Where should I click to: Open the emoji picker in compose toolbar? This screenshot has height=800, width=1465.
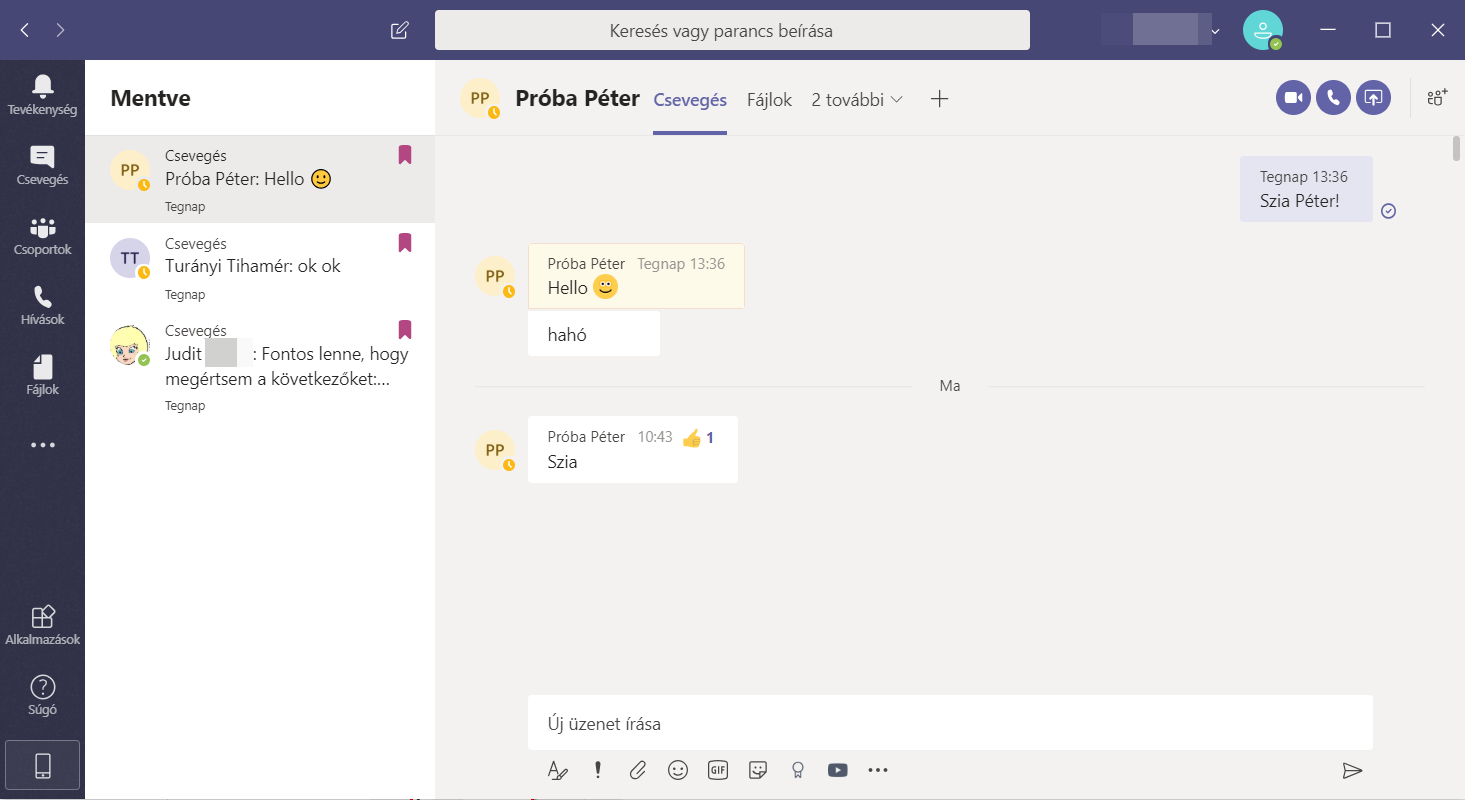(678, 770)
